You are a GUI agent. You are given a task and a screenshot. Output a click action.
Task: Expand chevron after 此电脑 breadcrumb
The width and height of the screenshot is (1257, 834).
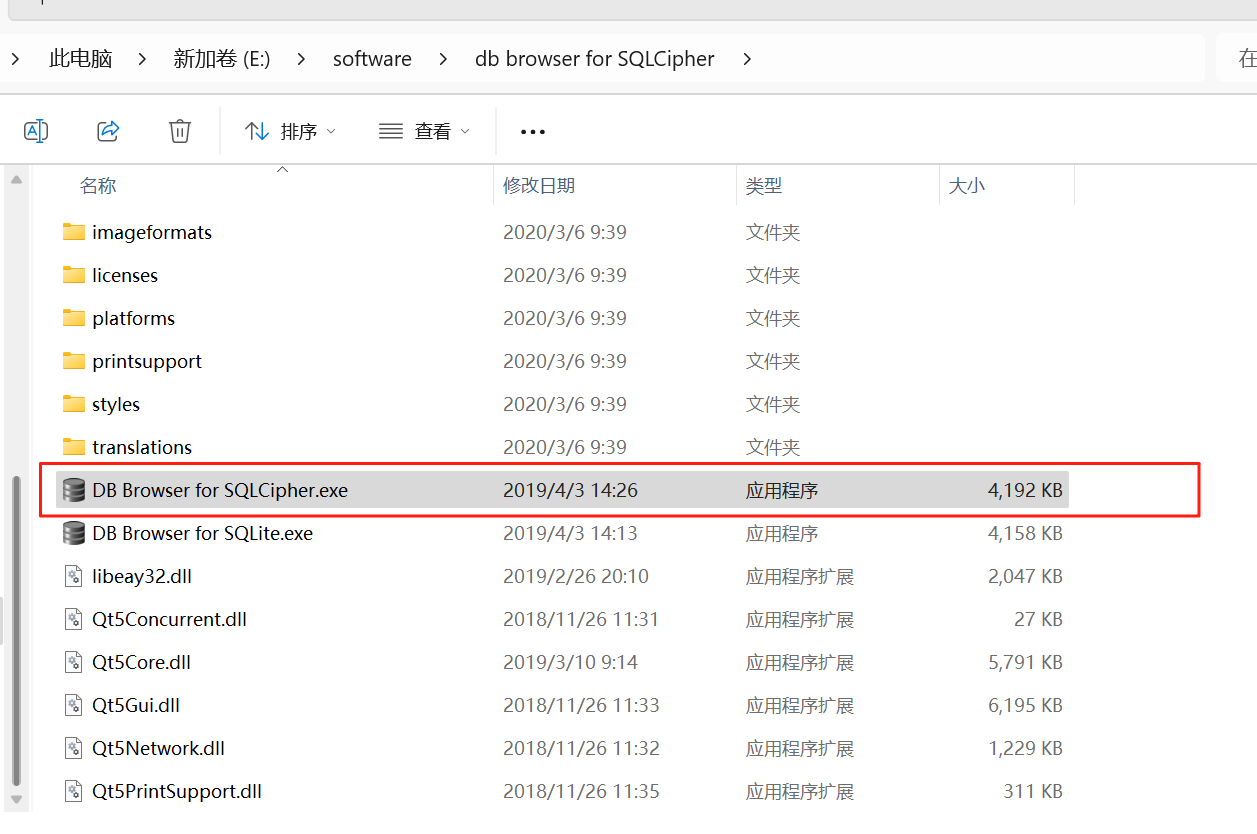pyautogui.click(x=142, y=59)
